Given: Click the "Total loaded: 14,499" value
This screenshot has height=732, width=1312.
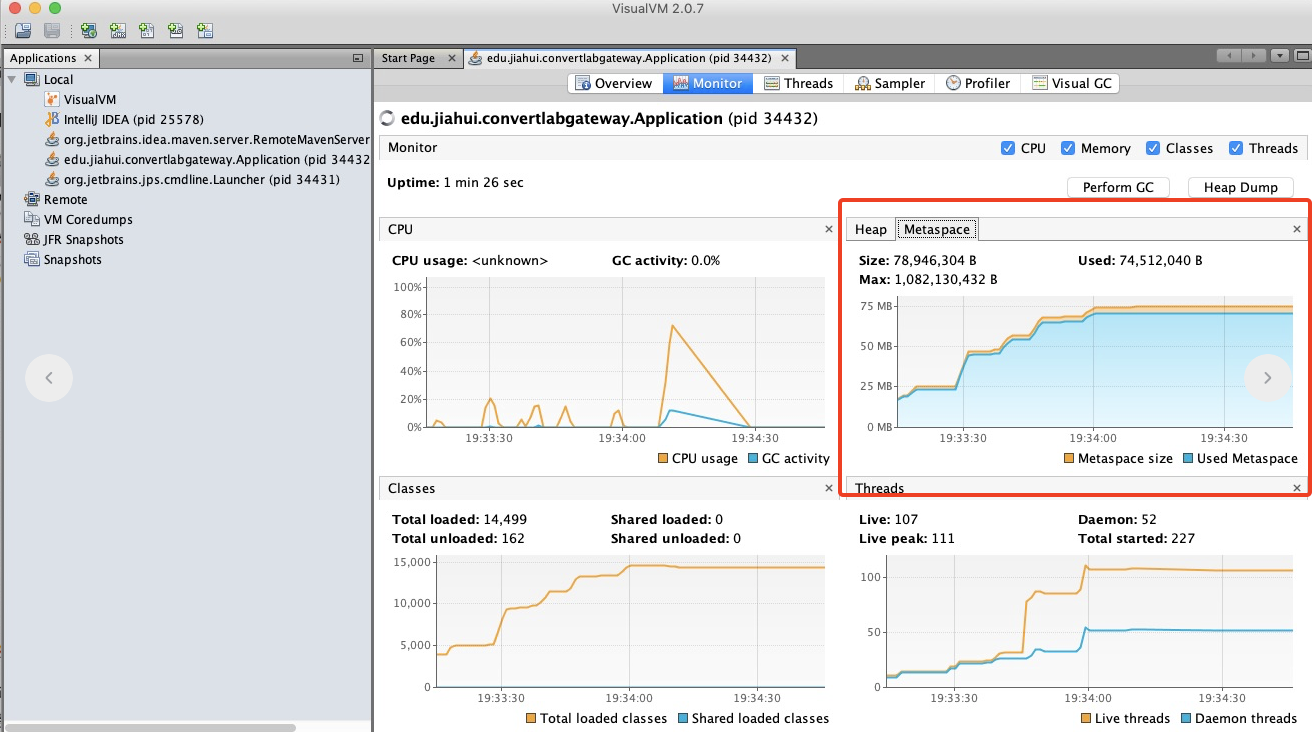Looking at the screenshot, I should [459, 519].
